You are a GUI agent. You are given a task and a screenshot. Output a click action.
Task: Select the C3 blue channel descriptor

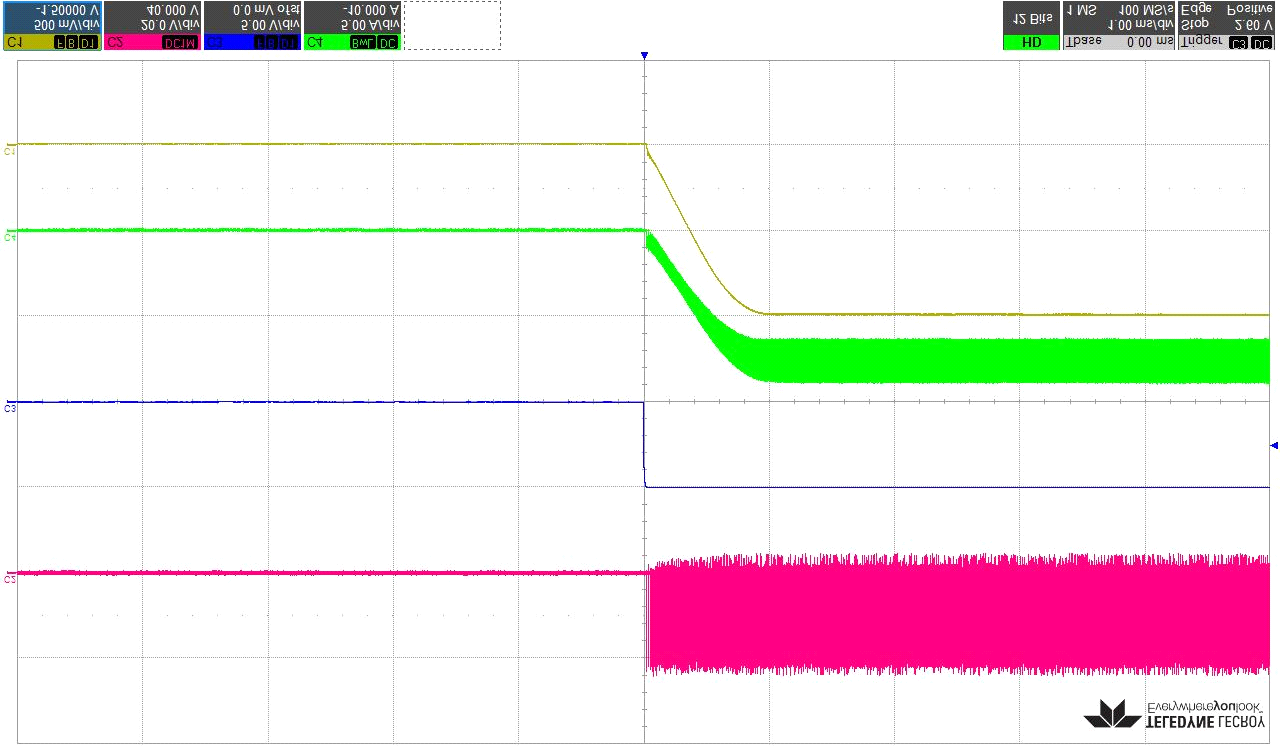click(252, 26)
